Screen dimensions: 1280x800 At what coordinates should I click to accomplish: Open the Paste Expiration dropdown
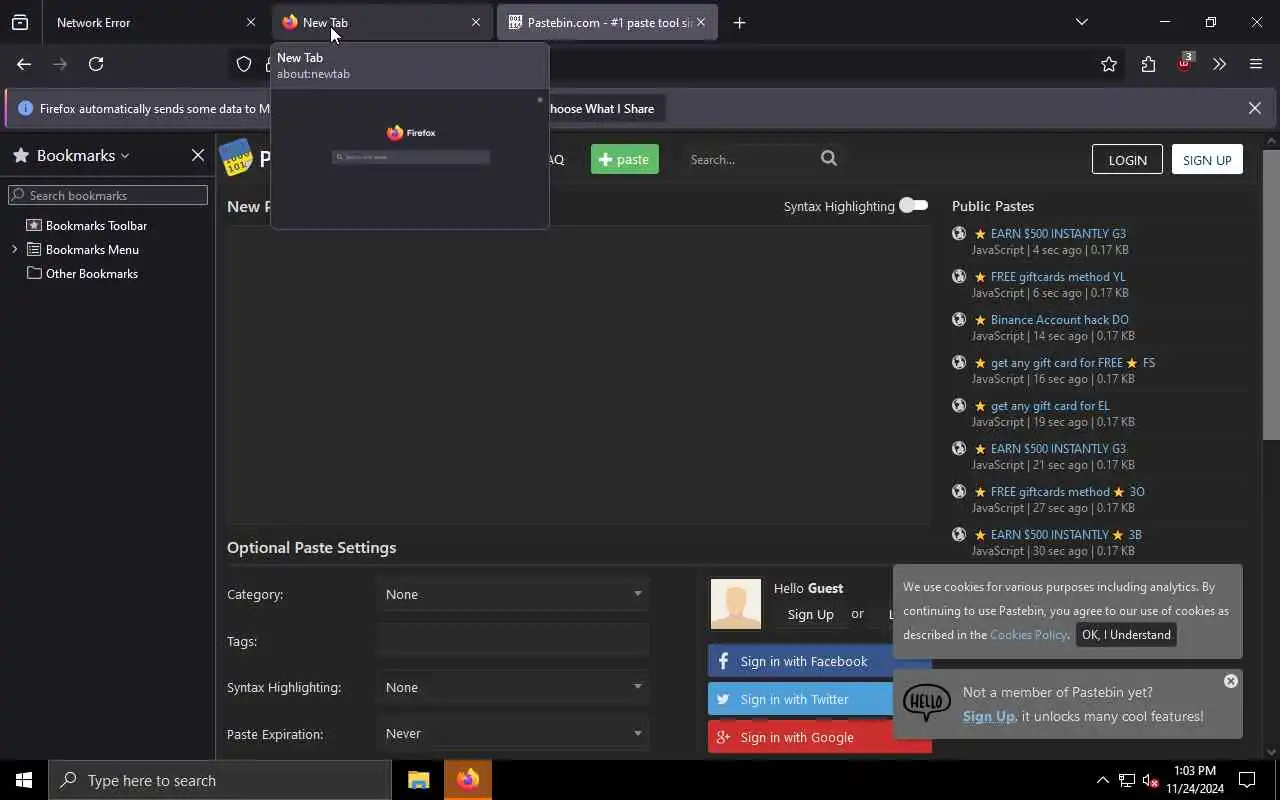pos(513,733)
